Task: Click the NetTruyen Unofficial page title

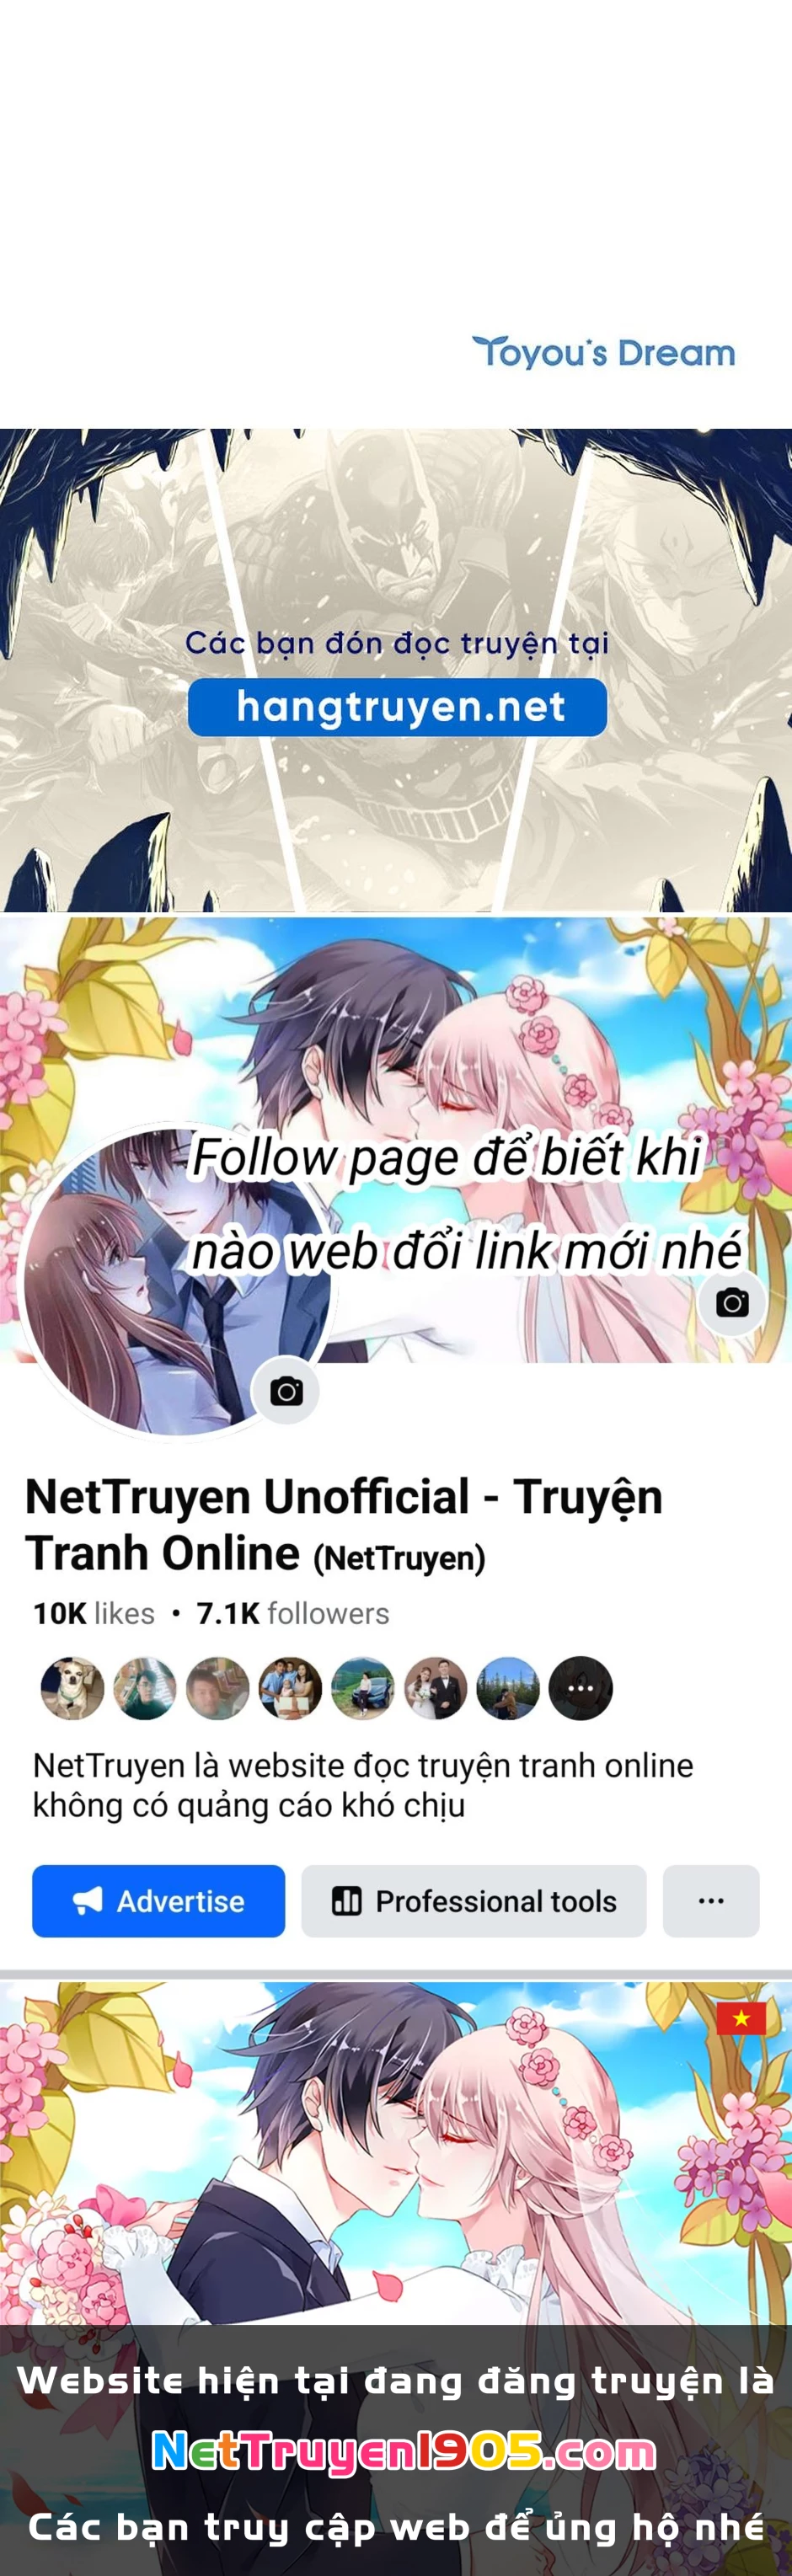Action: point(343,1525)
